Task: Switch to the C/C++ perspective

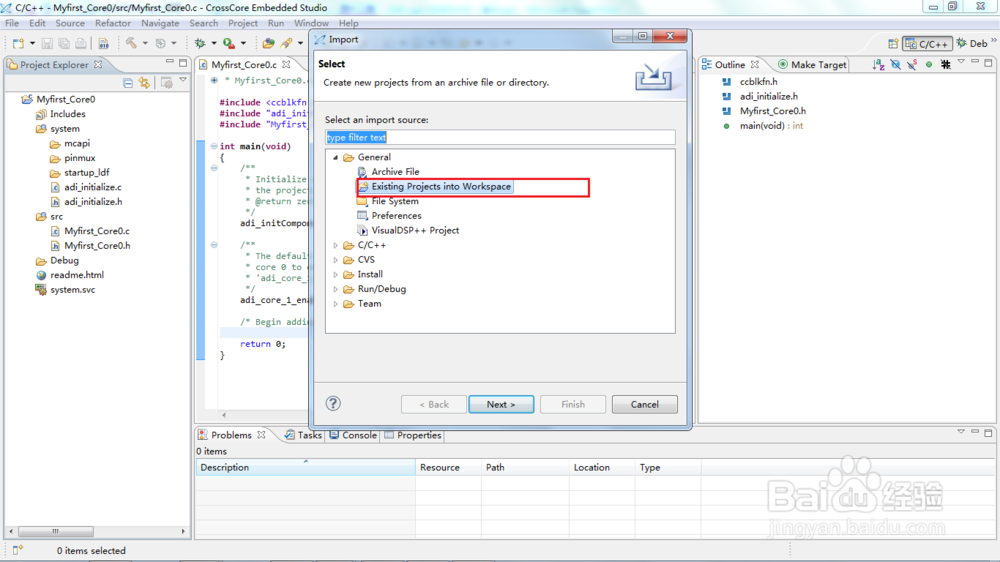Action: [x=927, y=43]
